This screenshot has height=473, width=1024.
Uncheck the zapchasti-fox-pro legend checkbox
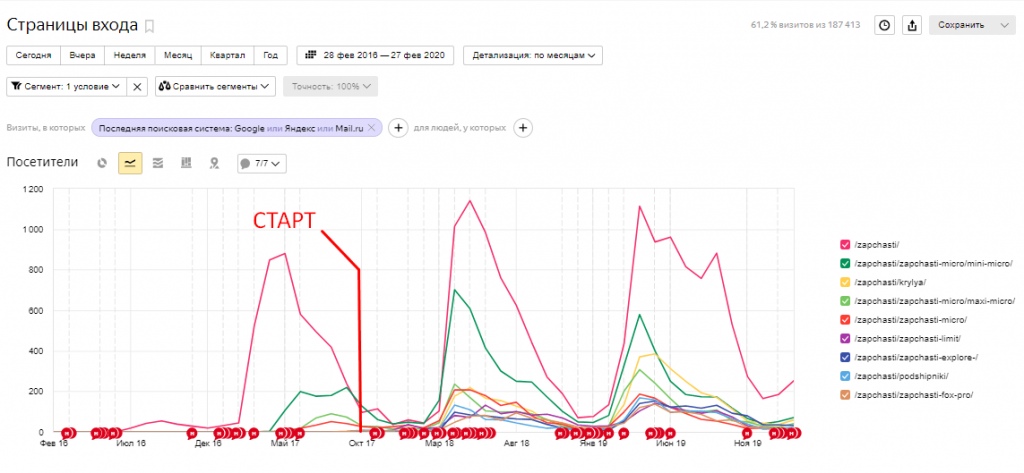(x=844, y=395)
